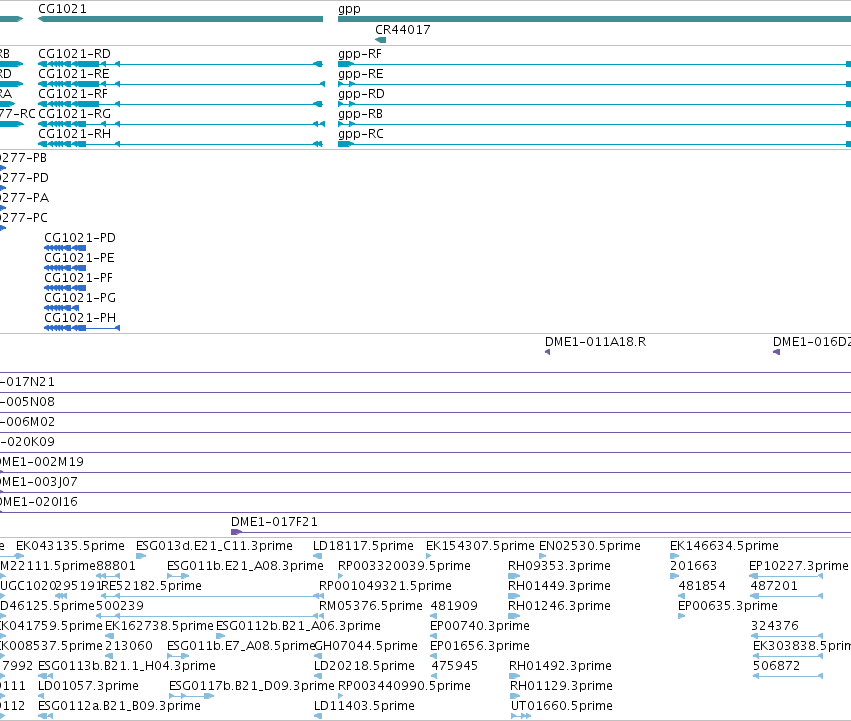The width and height of the screenshot is (851, 721).
Task: Open the CR44017 gene feature
Action: [380, 40]
